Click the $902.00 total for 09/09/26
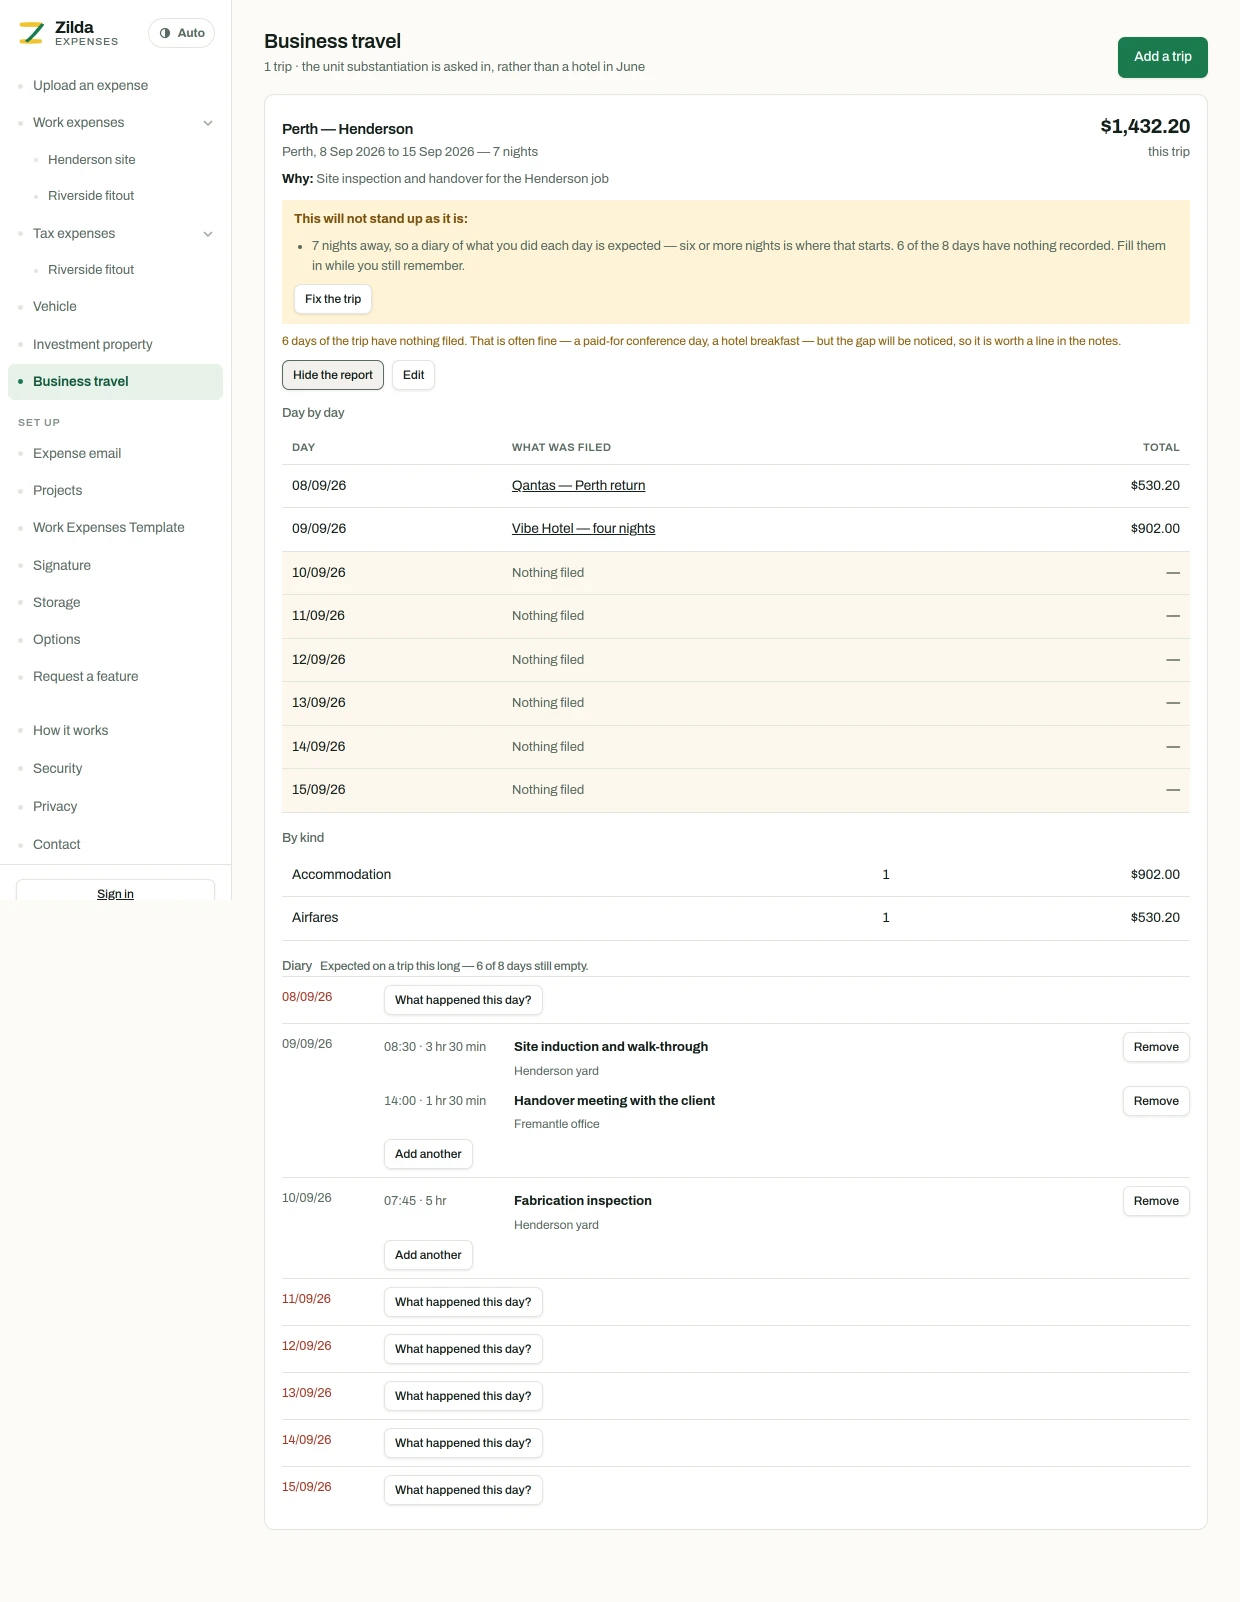Screen dimensions: 1240x1602 coord(1155,529)
